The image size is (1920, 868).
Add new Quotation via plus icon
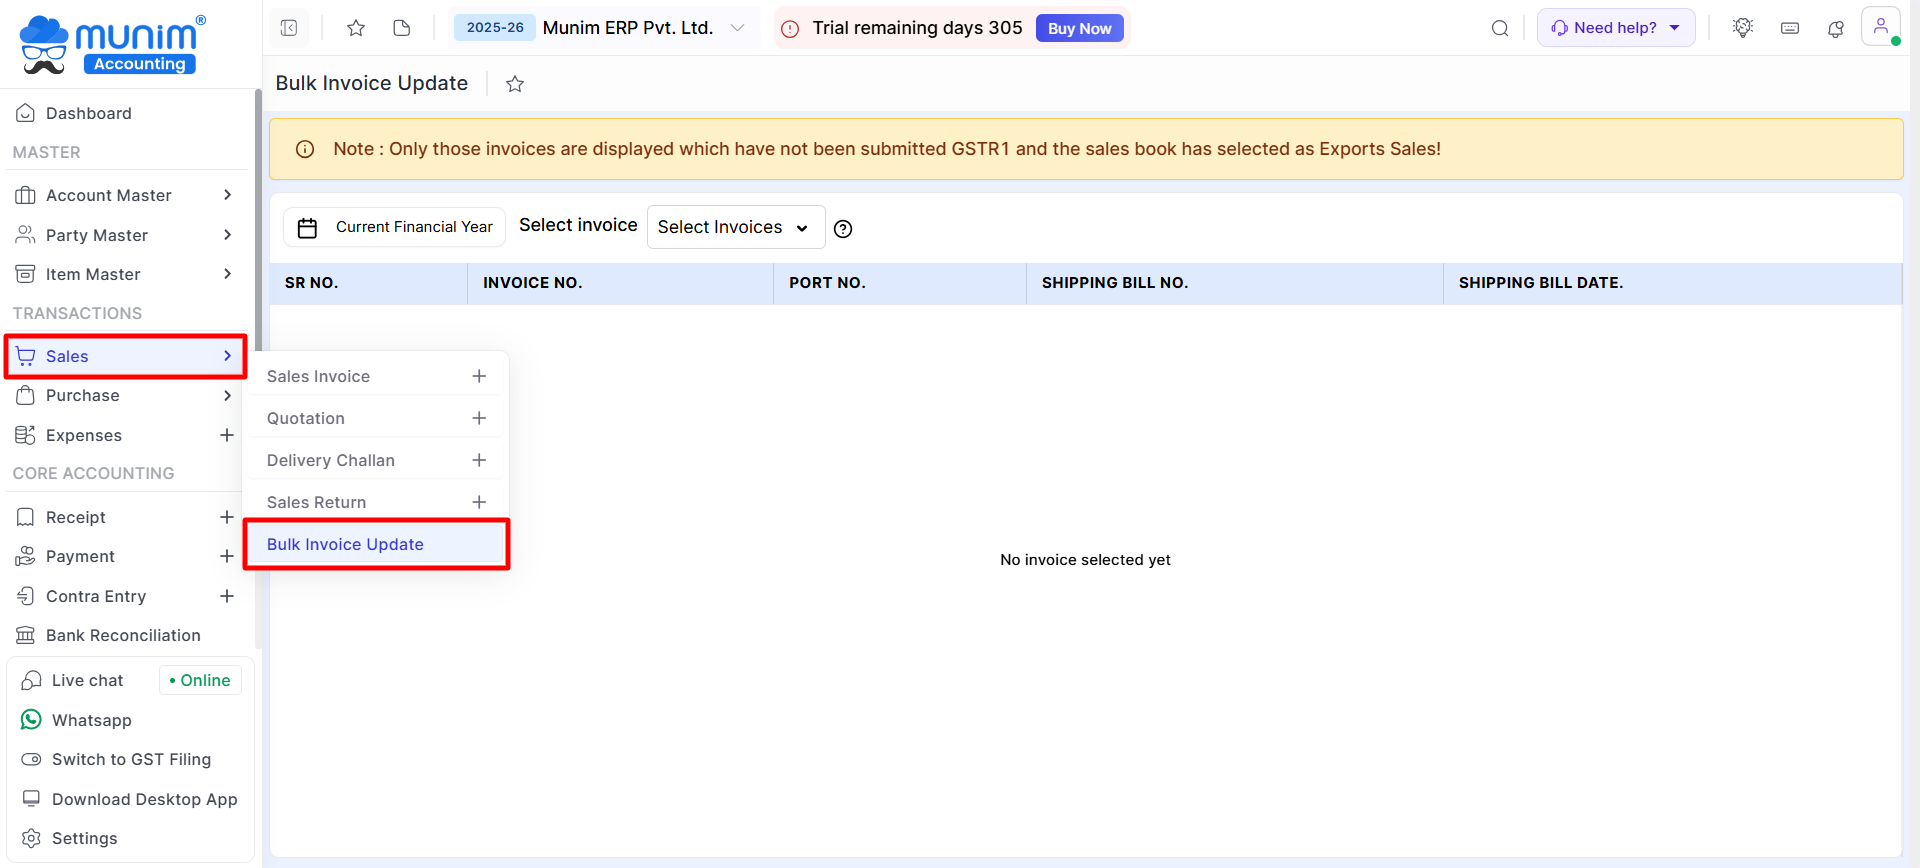click(x=479, y=418)
